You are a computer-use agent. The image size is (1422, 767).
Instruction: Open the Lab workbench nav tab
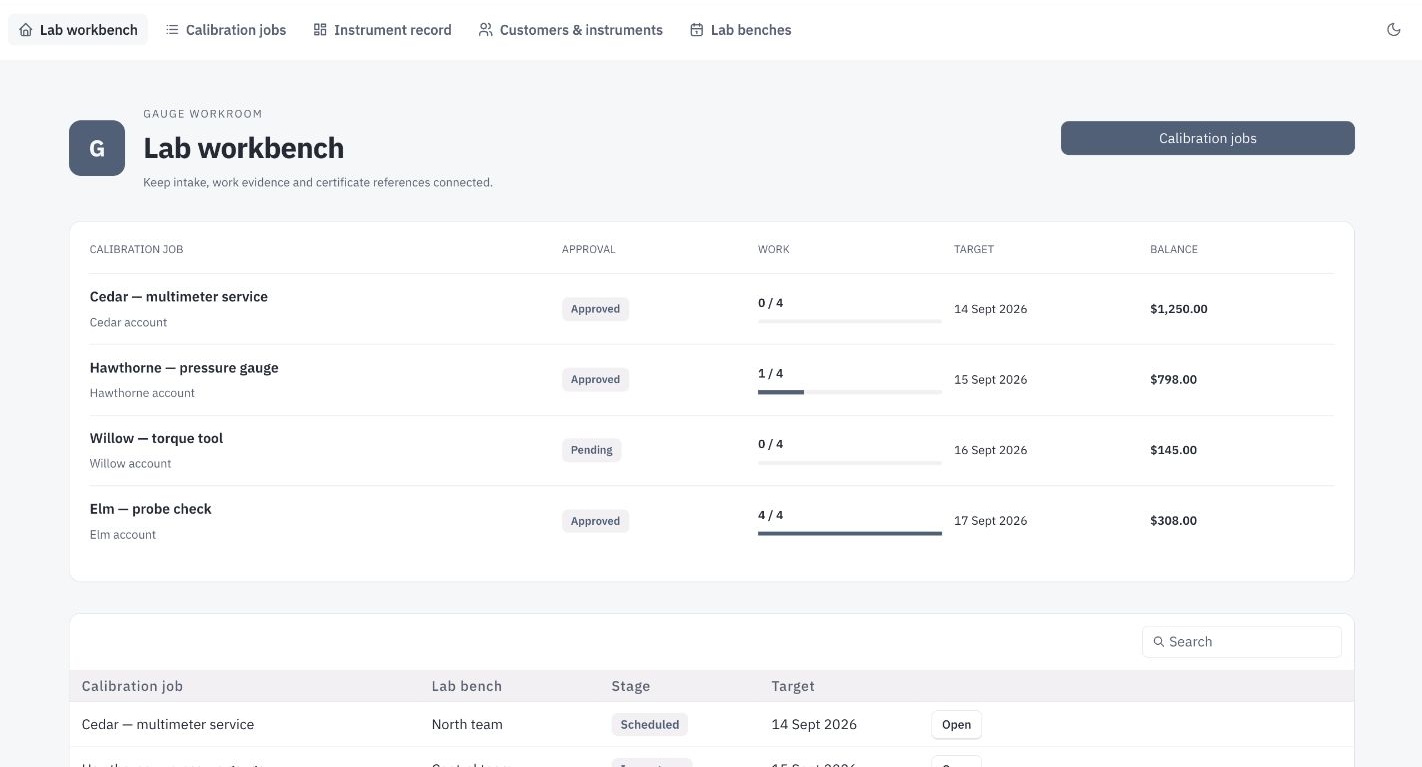click(78, 30)
